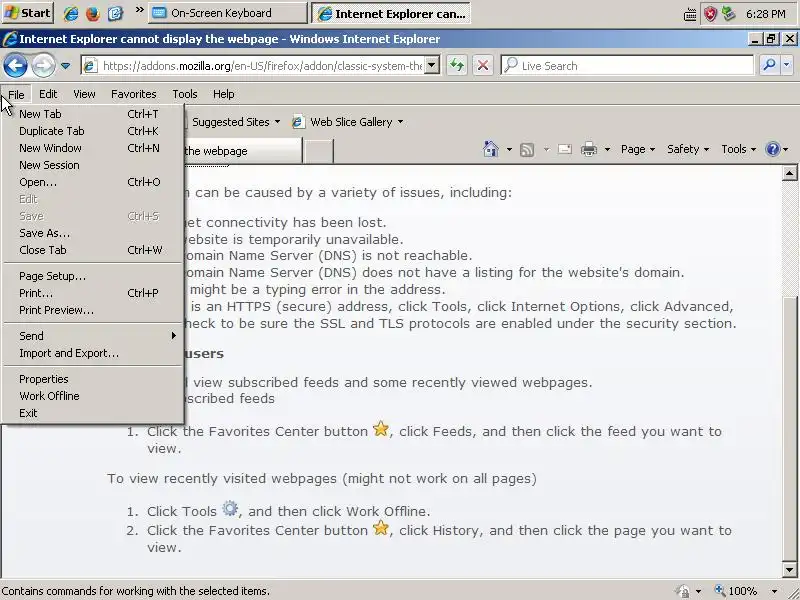Click the red shield system tray icon

[710, 14]
